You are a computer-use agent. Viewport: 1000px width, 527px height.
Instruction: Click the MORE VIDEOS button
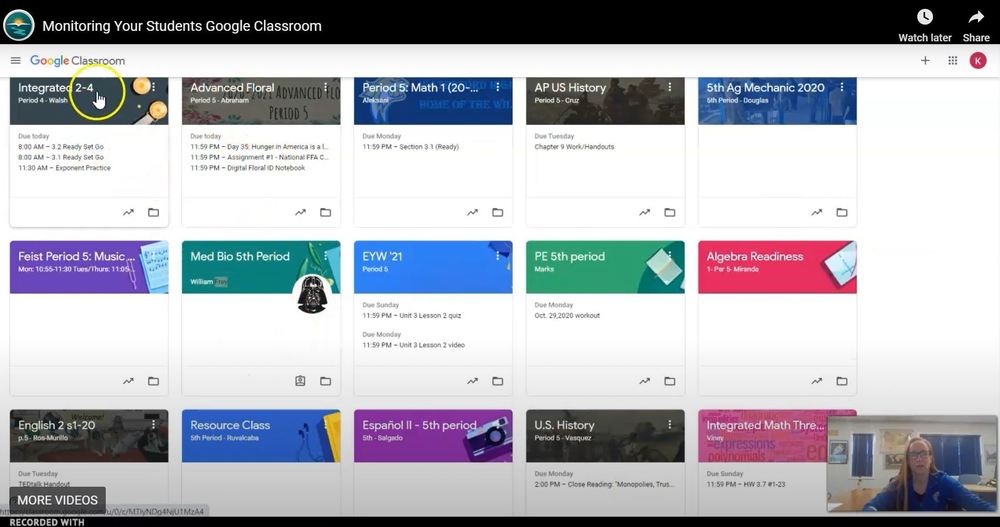[x=57, y=500]
